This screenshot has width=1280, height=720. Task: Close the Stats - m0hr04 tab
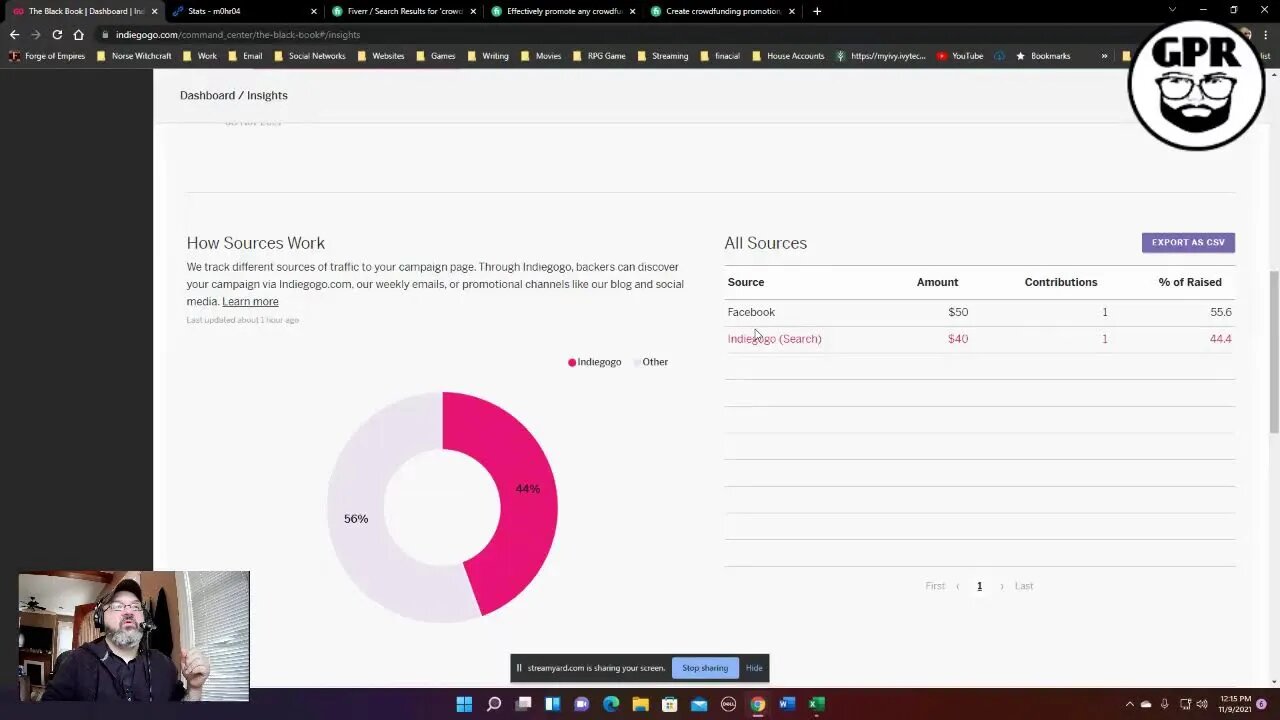click(313, 11)
